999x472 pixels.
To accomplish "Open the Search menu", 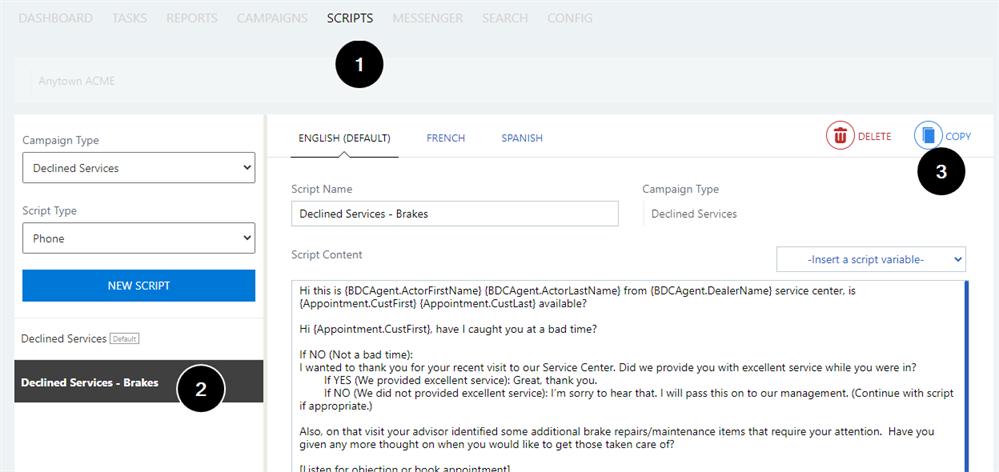I will point(505,18).
